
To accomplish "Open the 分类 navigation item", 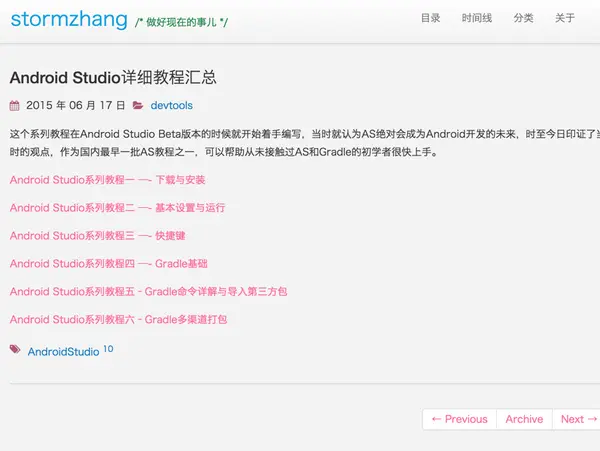I will (x=523, y=18).
